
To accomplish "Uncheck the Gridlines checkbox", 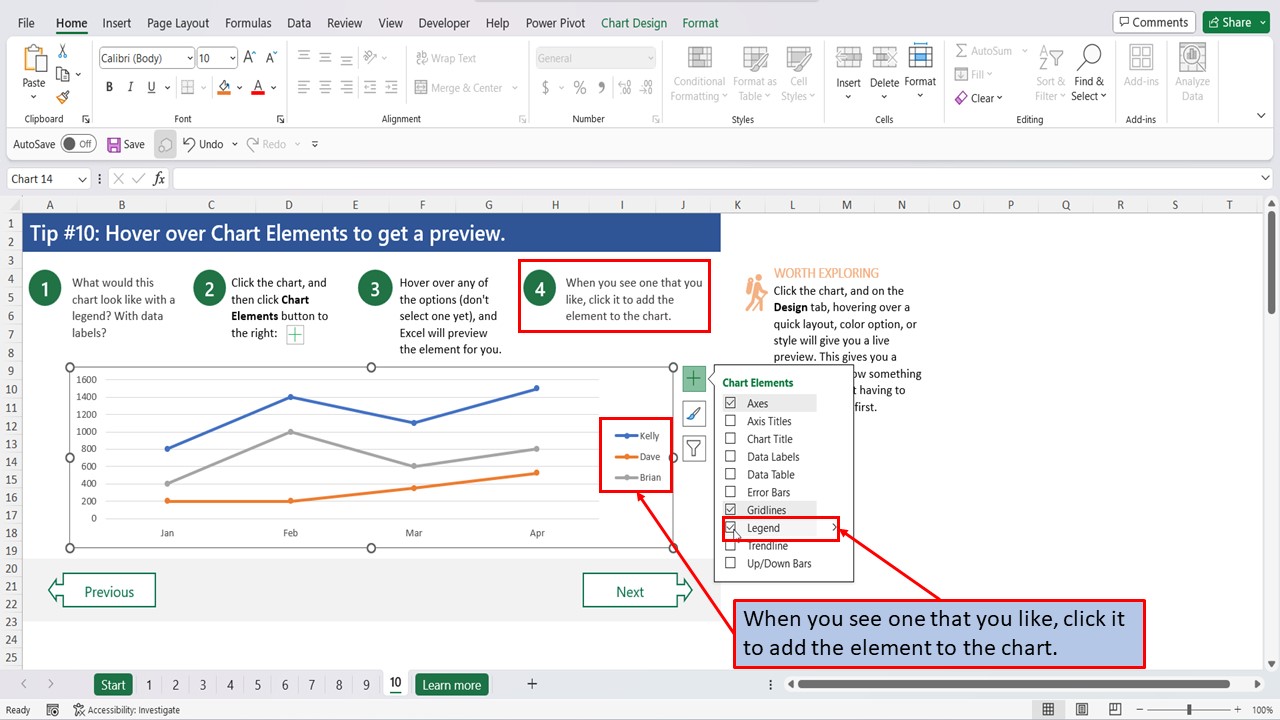I will (x=730, y=510).
